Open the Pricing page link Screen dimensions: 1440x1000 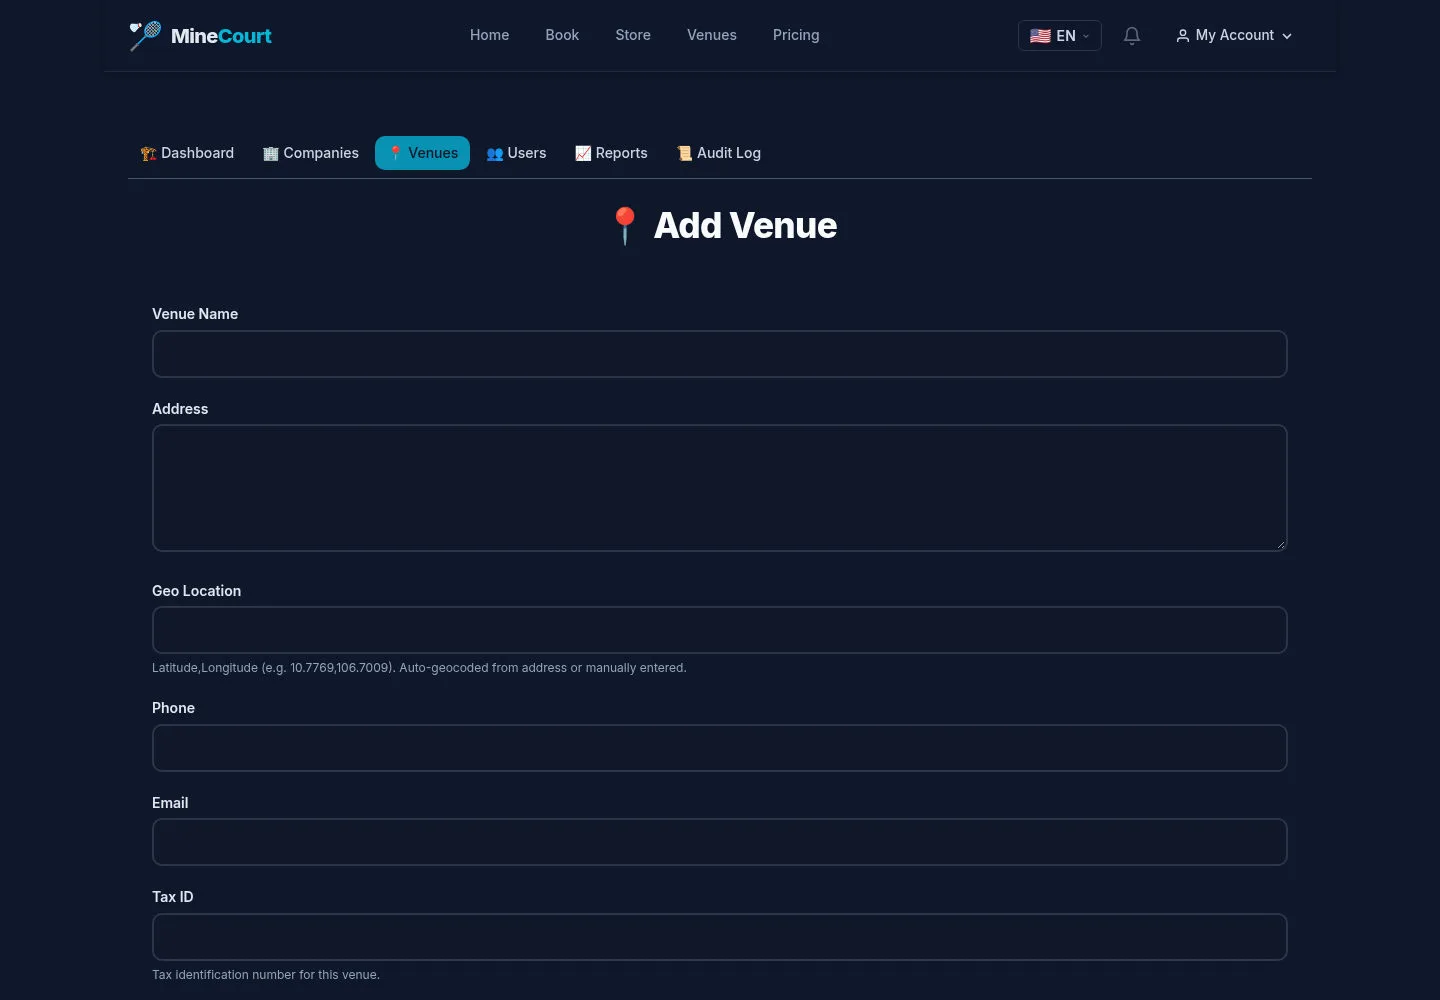pos(796,35)
